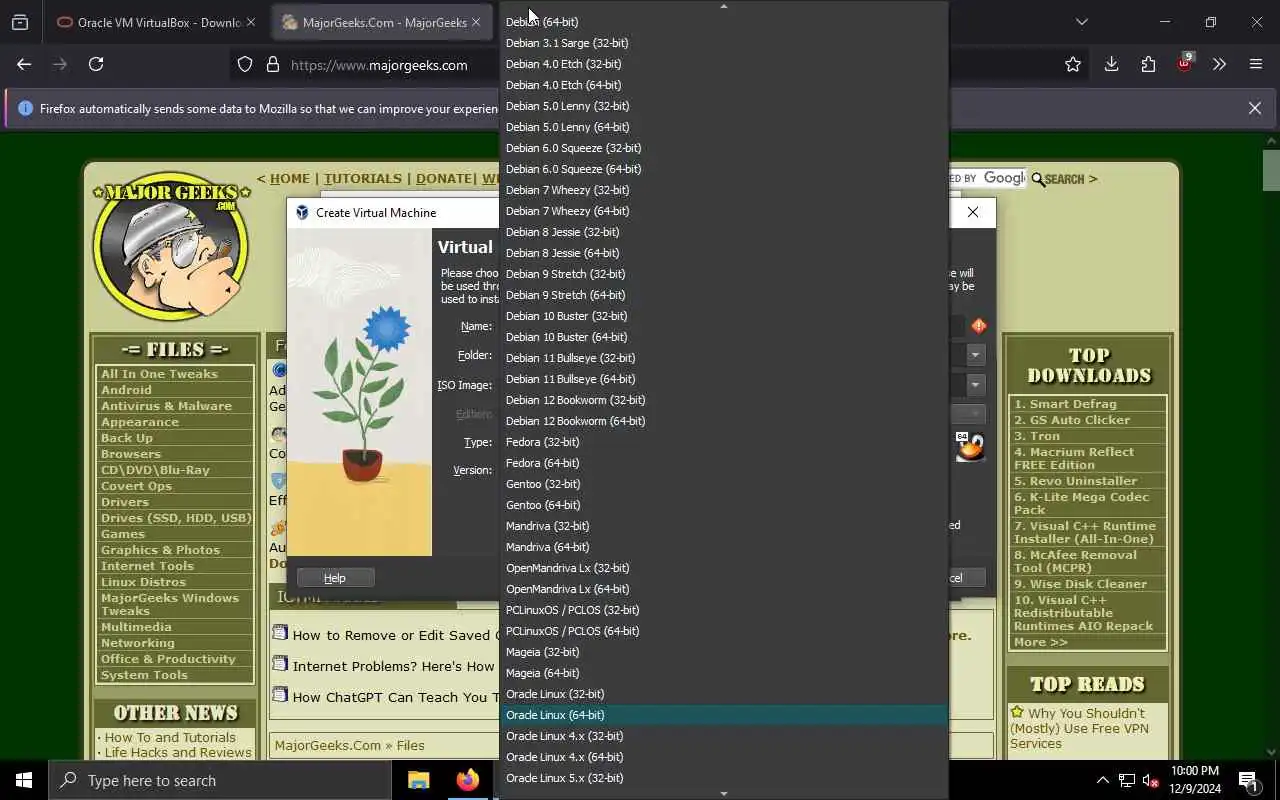The height and width of the screenshot is (800, 1280).
Task: Click the network tray icon
Action: (x=1127, y=780)
